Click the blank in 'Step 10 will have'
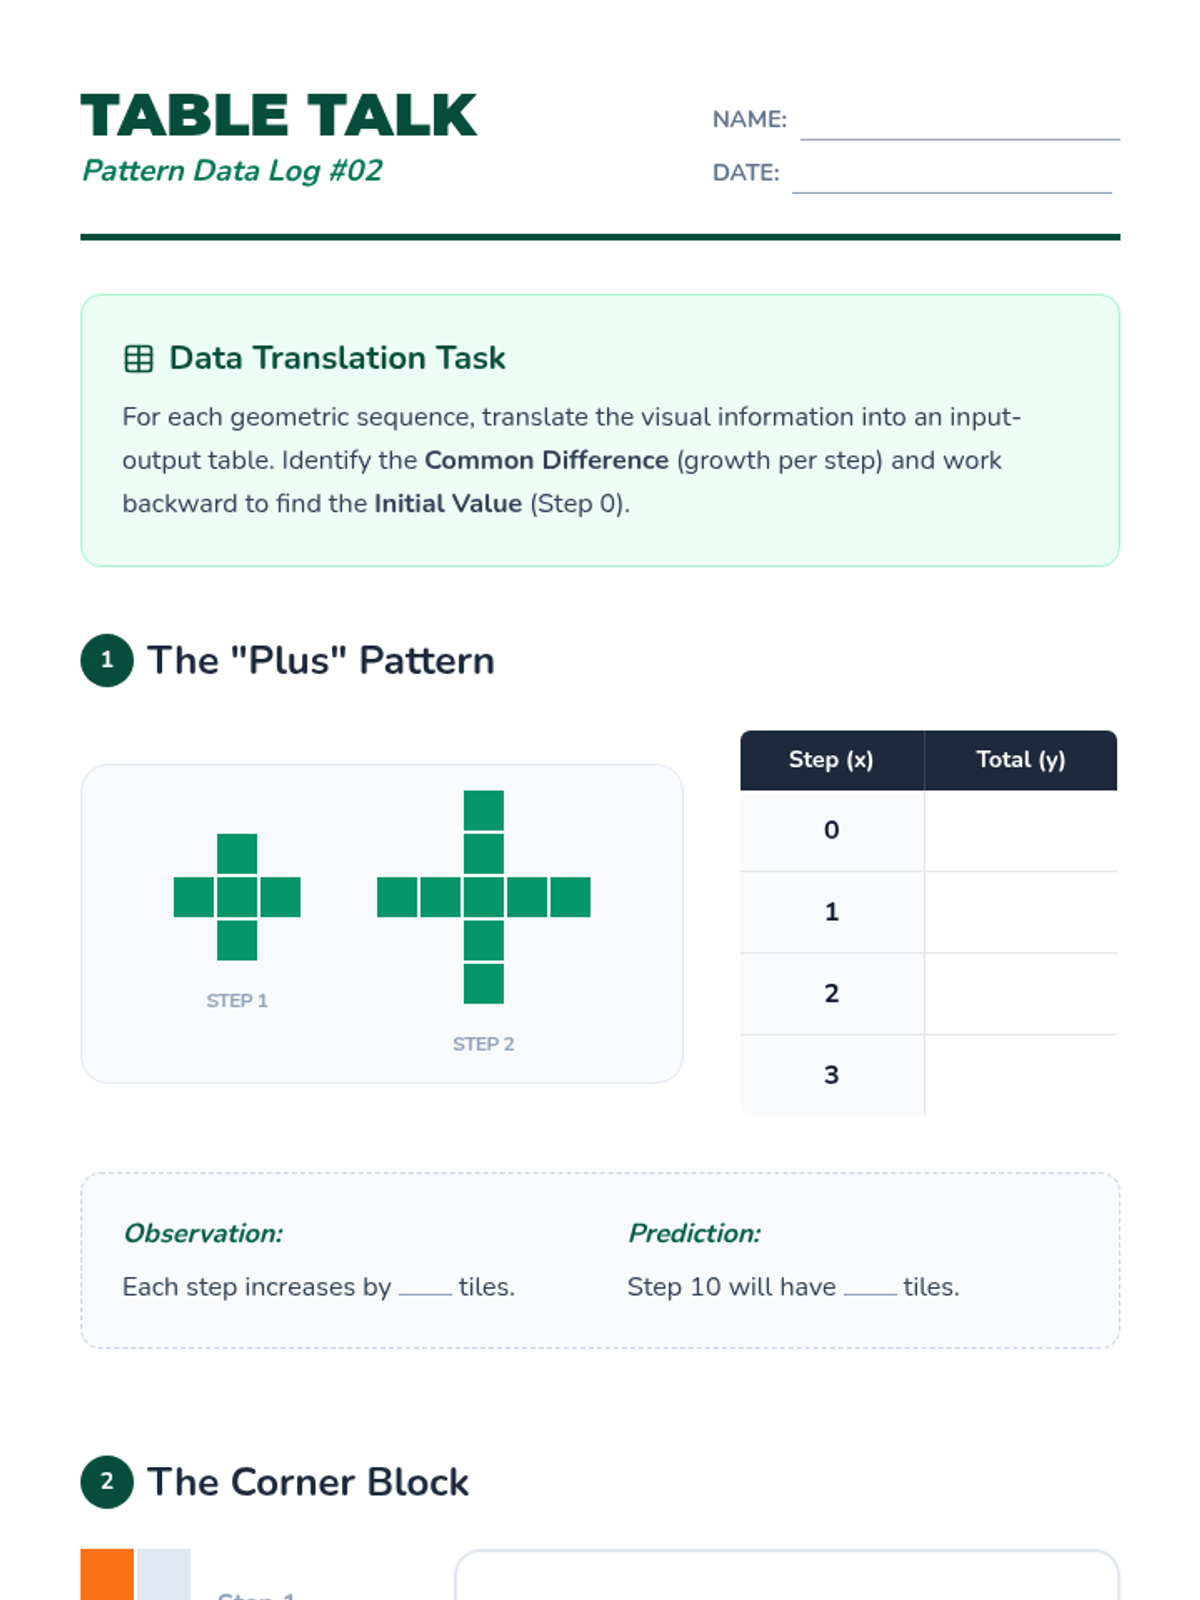The image size is (1200, 1600). point(870,1288)
